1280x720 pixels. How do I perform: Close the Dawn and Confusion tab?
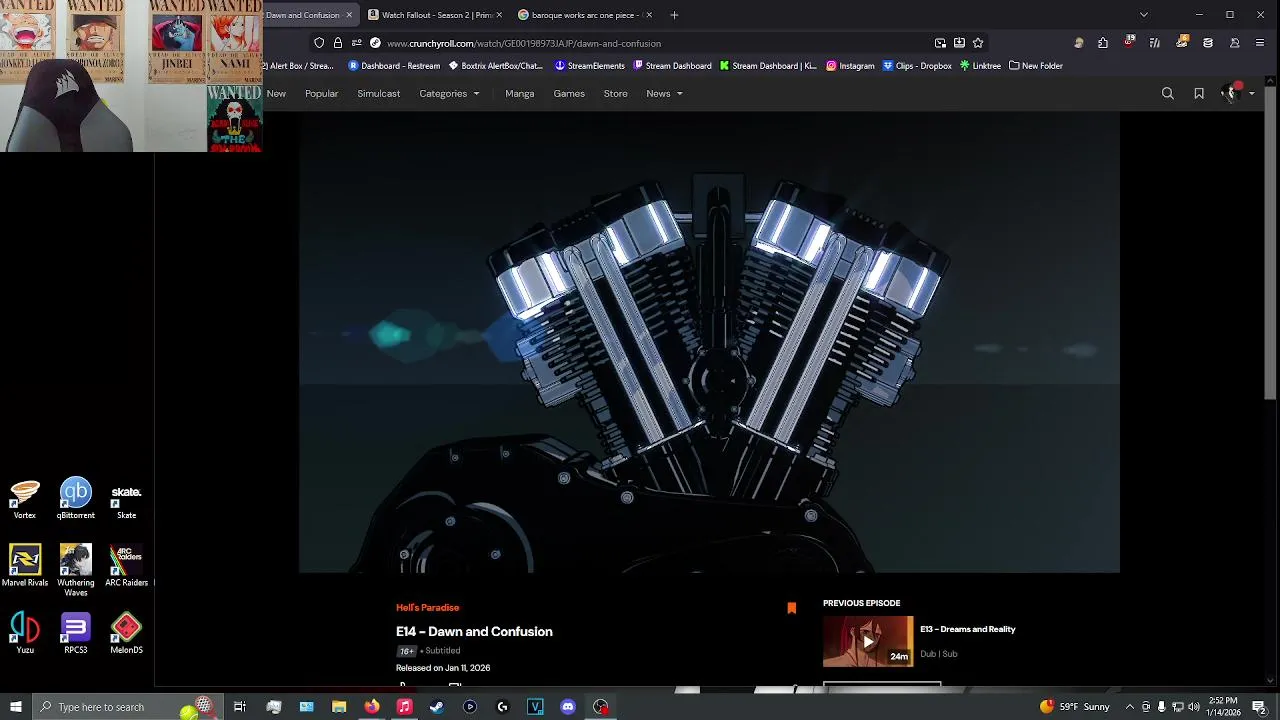tap(349, 15)
